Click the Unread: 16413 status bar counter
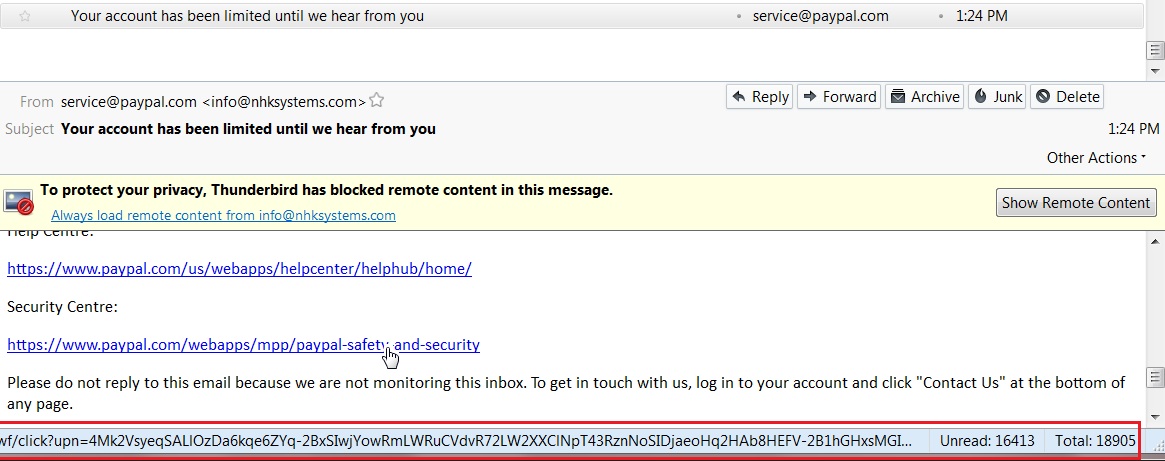This screenshot has width=1165, height=461. 986,439
